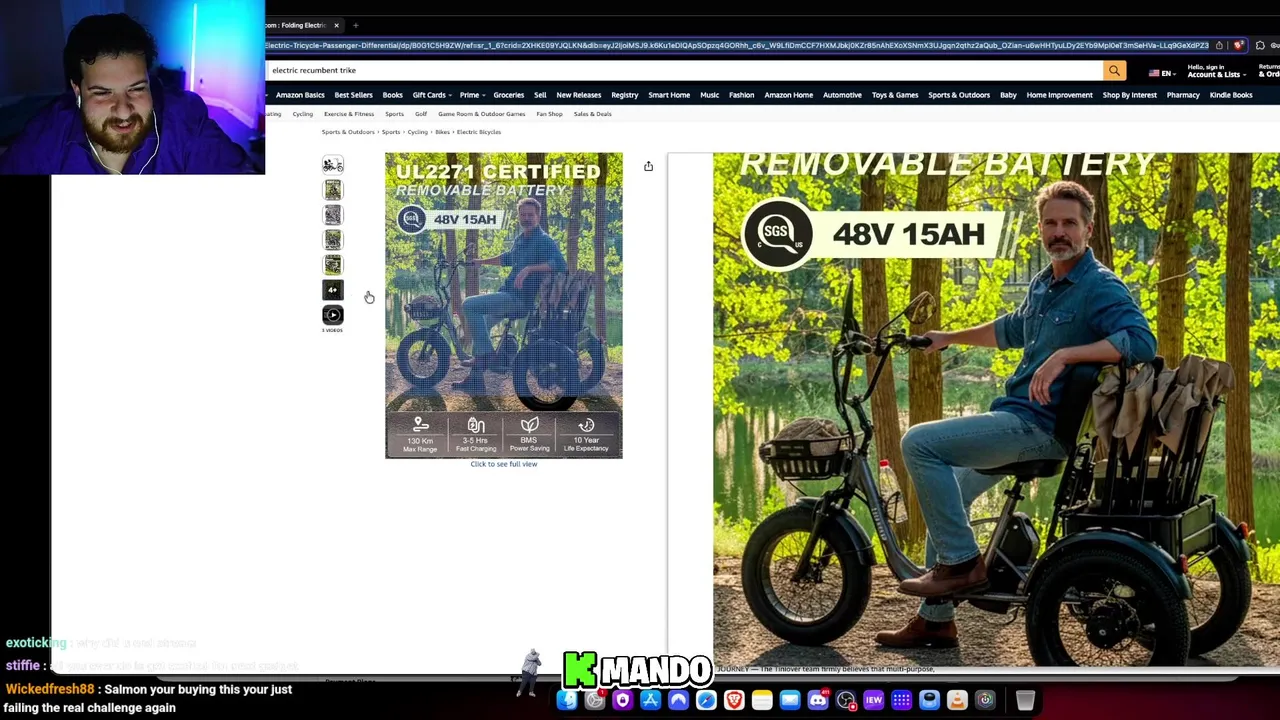Viewport: 1280px width, 720px height.
Task: Open Golf subnav link
Action: [421, 114]
